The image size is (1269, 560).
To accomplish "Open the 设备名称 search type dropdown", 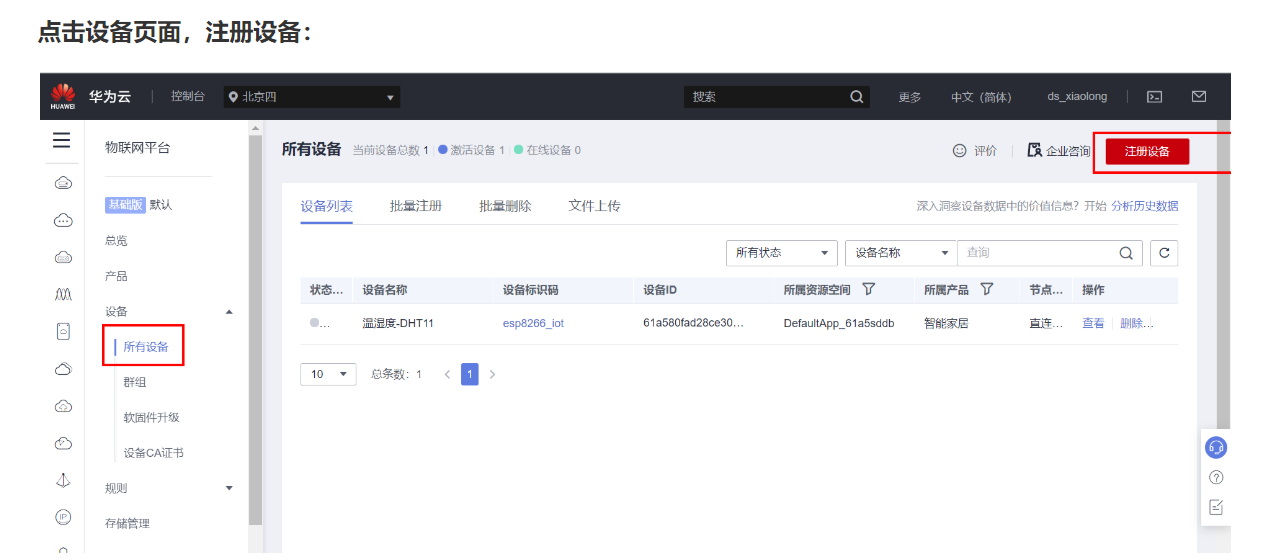I will click(x=901, y=253).
